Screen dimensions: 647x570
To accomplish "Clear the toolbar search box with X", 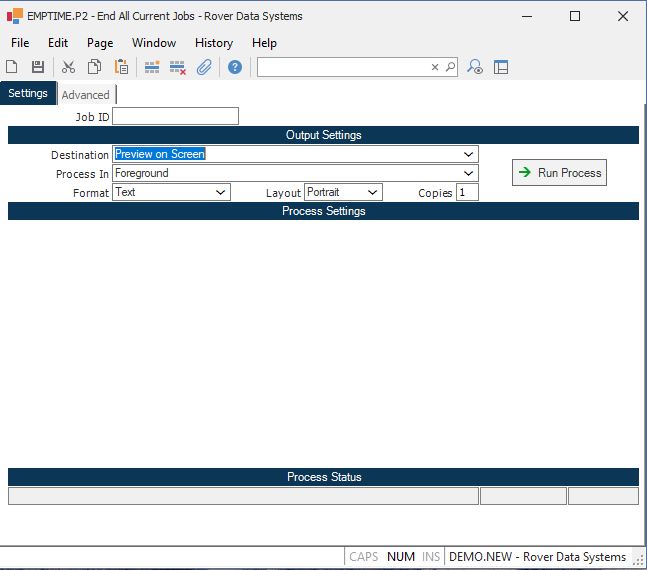I will (435, 67).
